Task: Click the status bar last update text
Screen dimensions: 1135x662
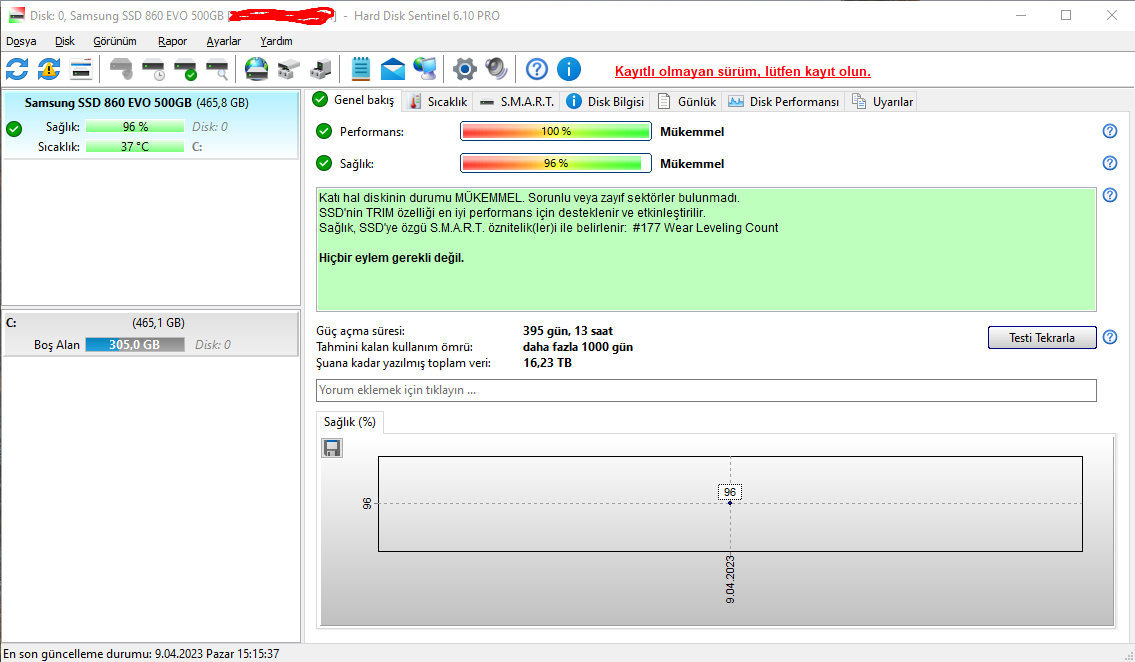Action: click(141, 653)
